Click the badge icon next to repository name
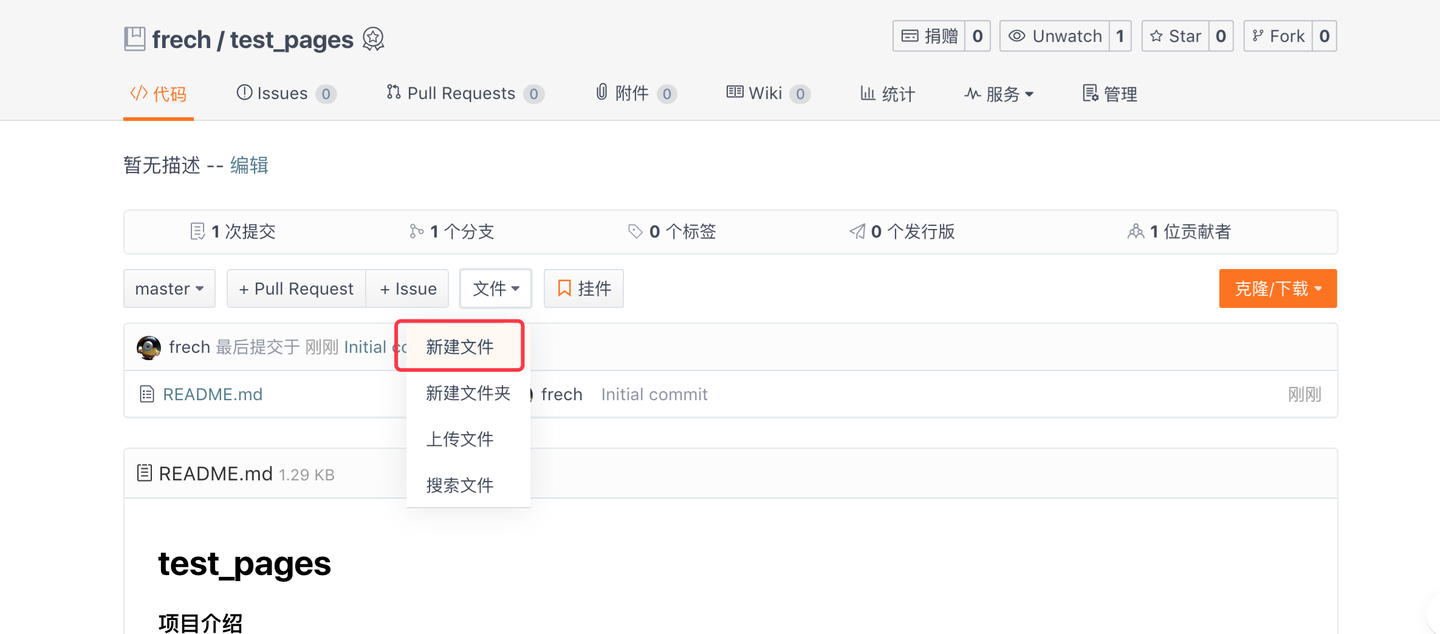 pyautogui.click(x=373, y=39)
